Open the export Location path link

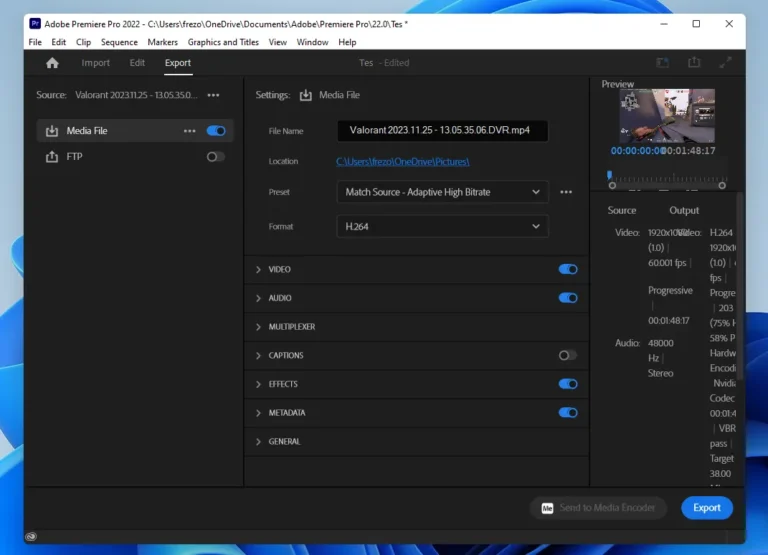(x=403, y=162)
